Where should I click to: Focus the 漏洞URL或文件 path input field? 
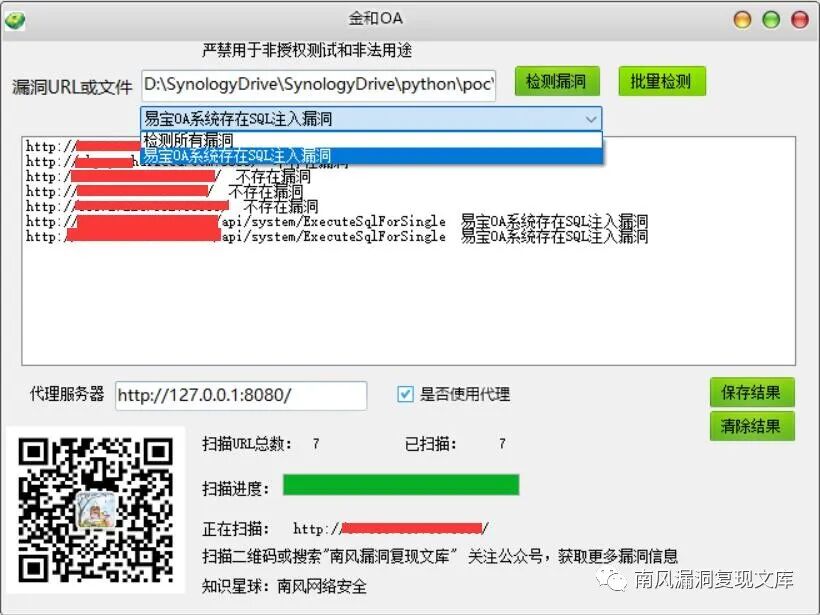[318, 85]
